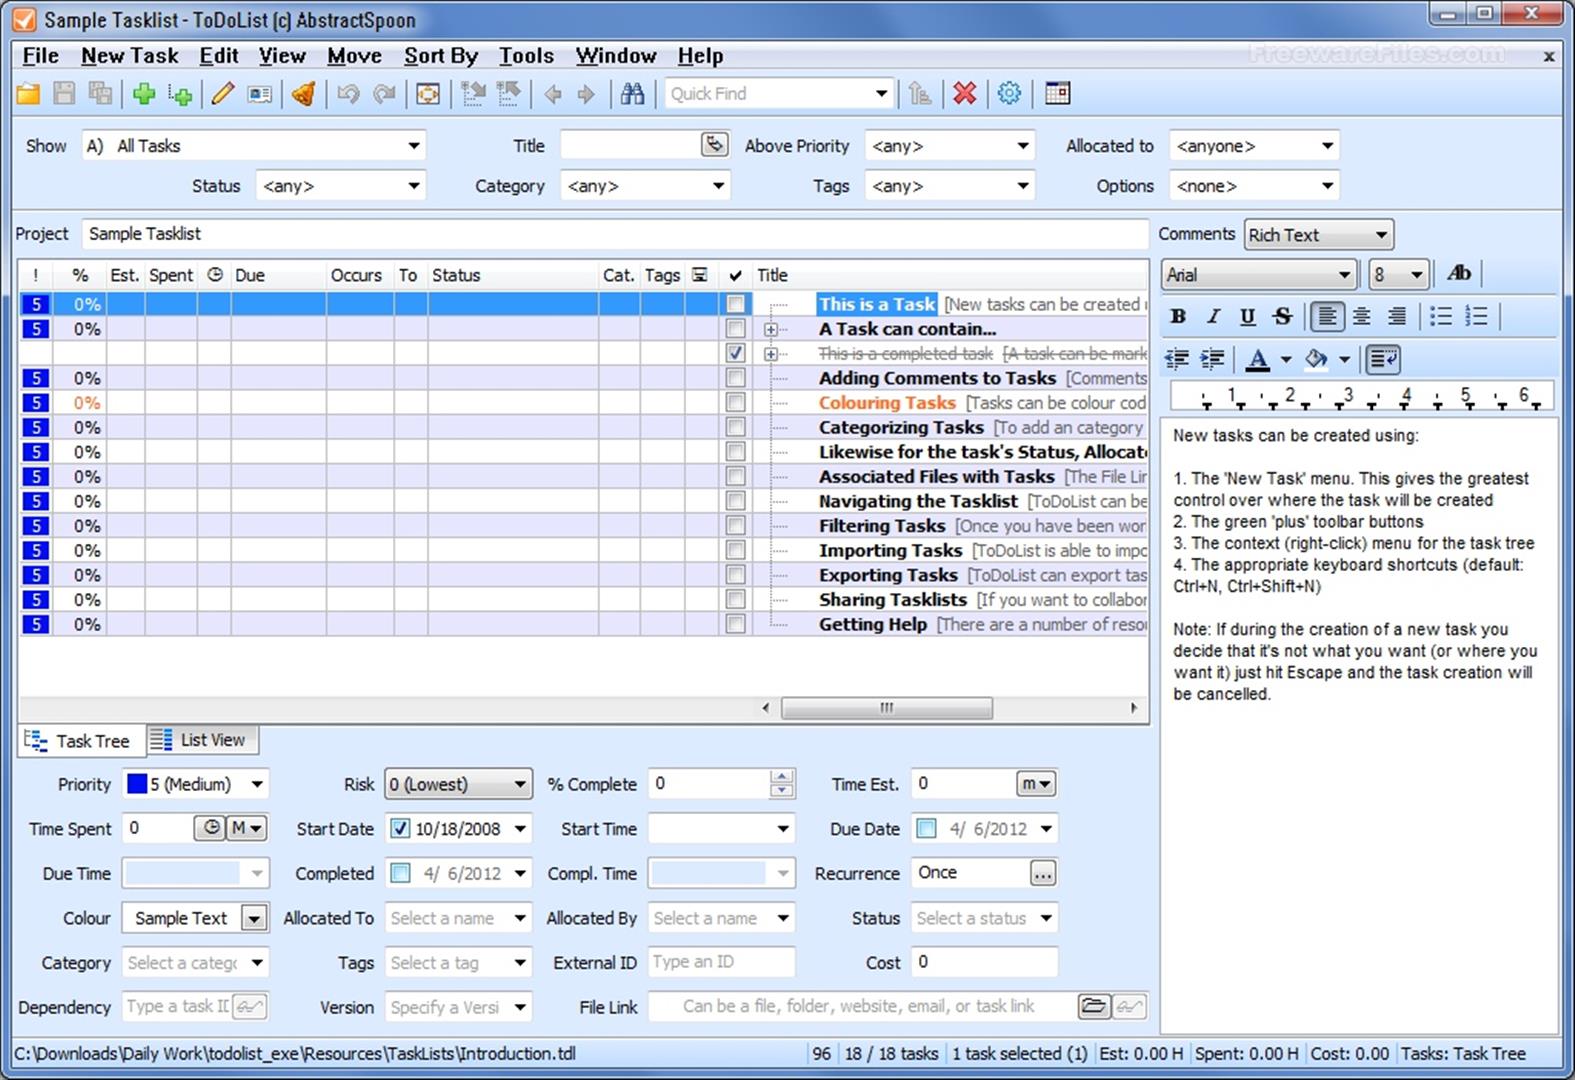The image size is (1575, 1080).
Task: Click the bulleted list icon in comments
Action: (x=1440, y=317)
